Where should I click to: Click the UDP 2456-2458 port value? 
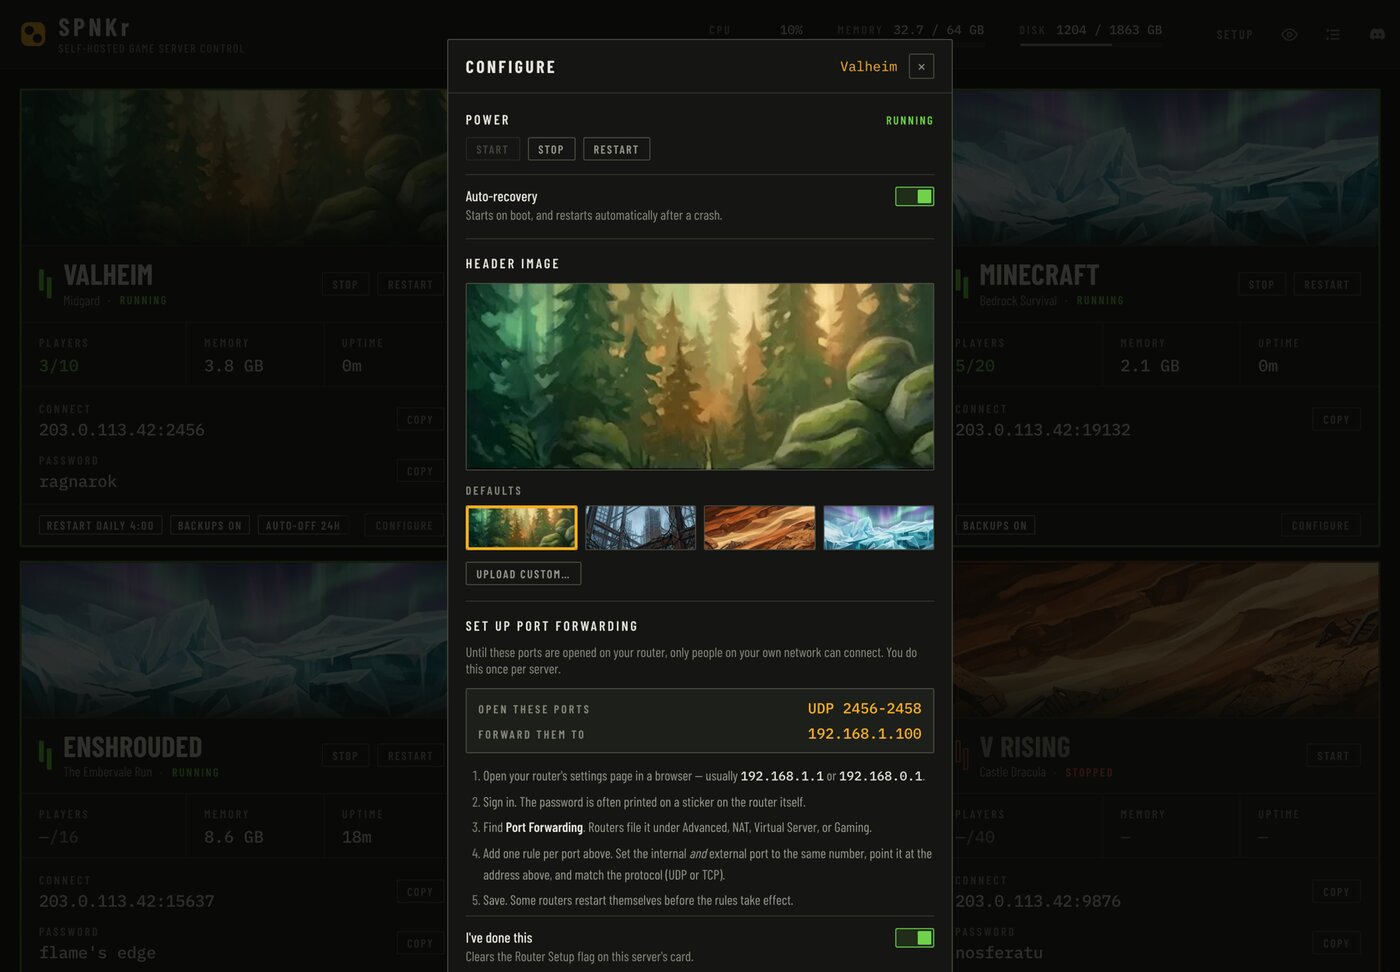(865, 709)
